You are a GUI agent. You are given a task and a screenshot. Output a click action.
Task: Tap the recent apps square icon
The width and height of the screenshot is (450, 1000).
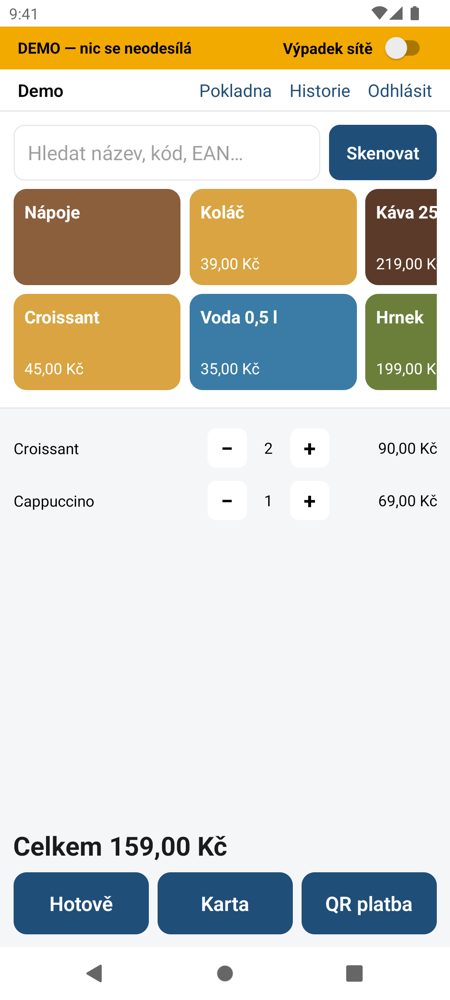click(x=354, y=973)
